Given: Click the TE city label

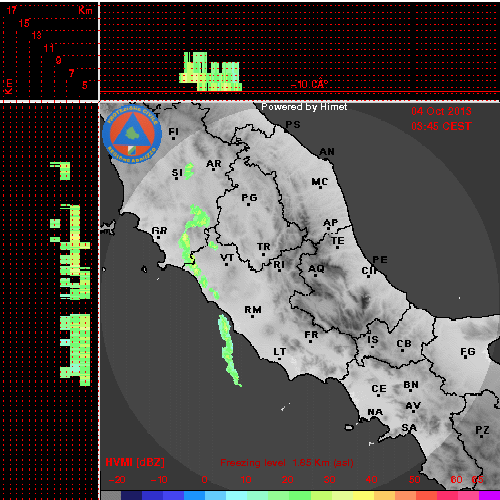Looking at the screenshot, I should click(338, 240).
